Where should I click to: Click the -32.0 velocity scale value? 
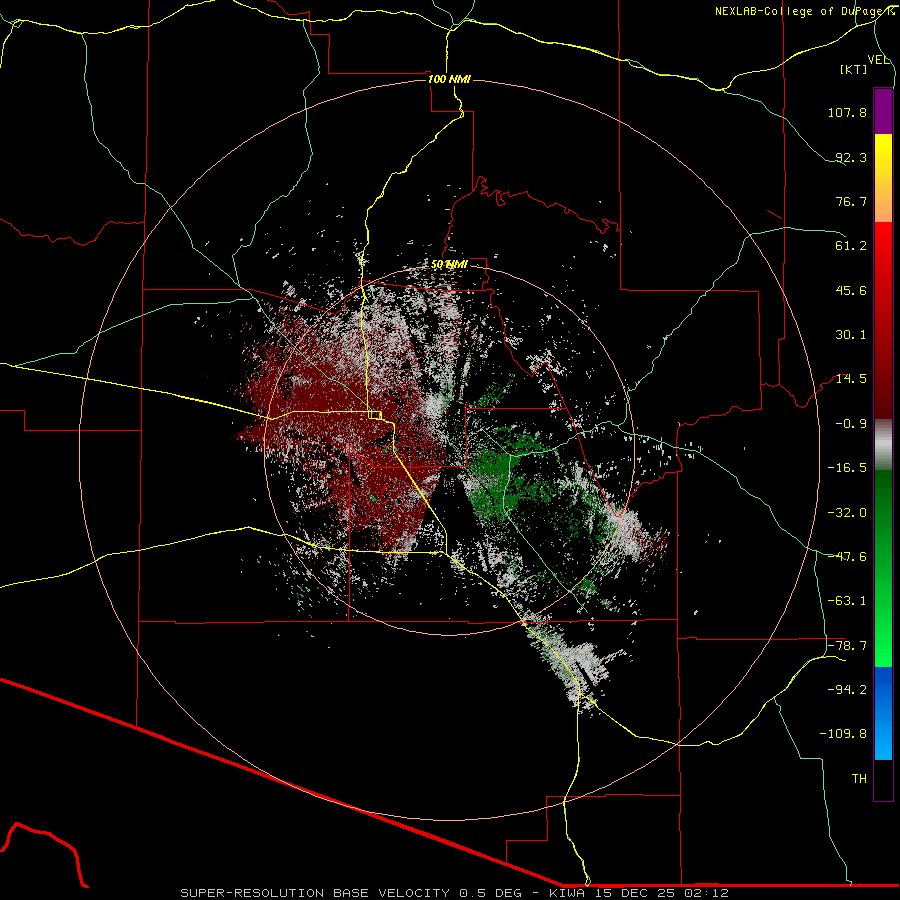point(847,513)
